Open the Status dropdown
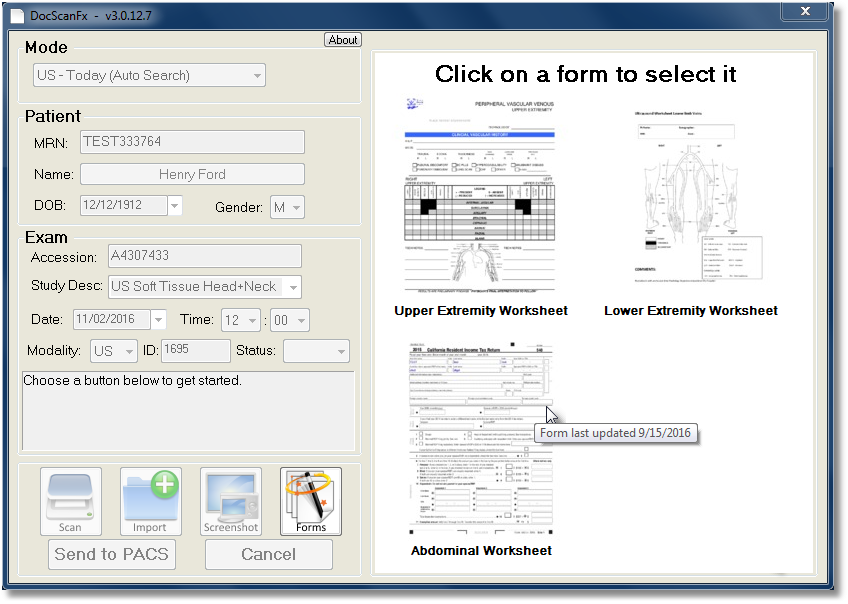 pos(316,351)
